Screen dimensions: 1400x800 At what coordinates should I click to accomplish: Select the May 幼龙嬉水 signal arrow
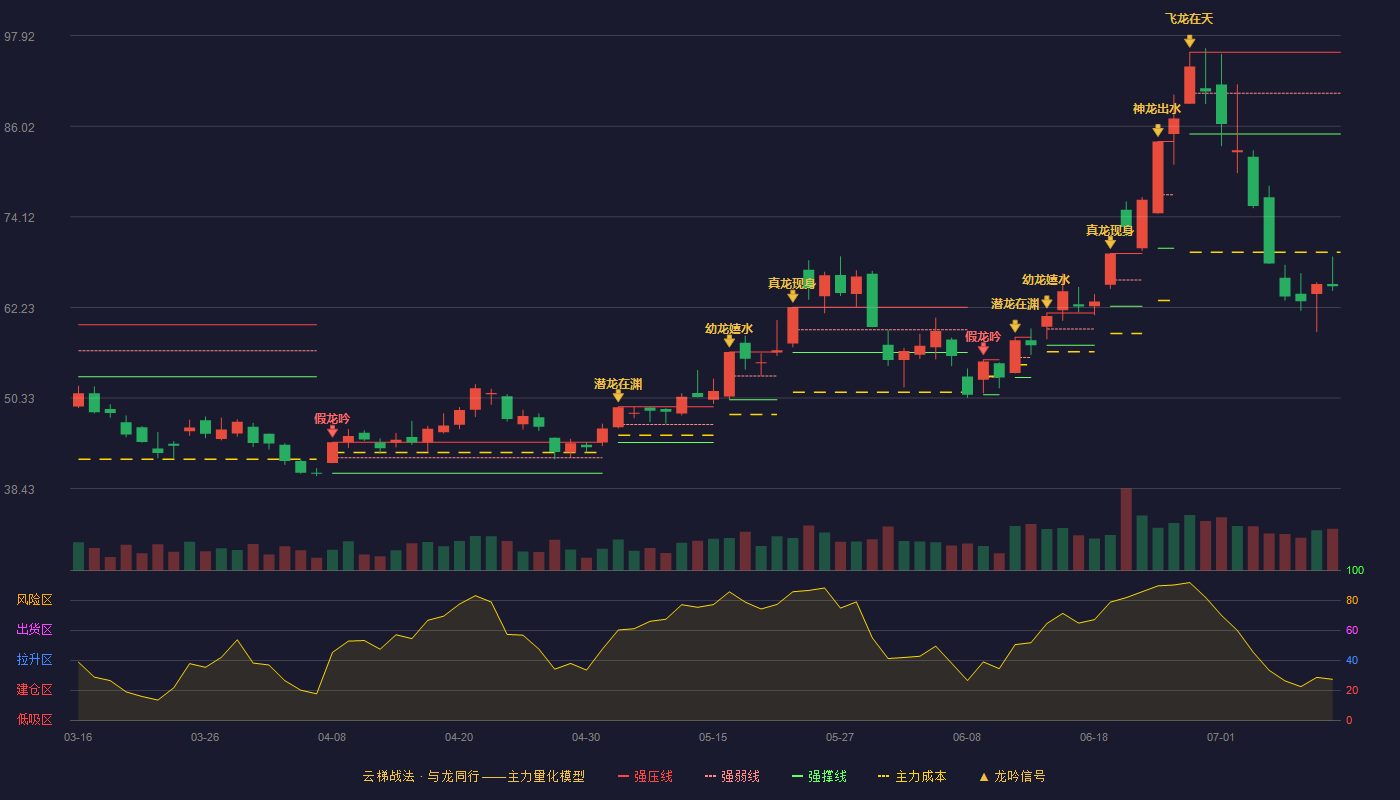(x=729, y=341)
